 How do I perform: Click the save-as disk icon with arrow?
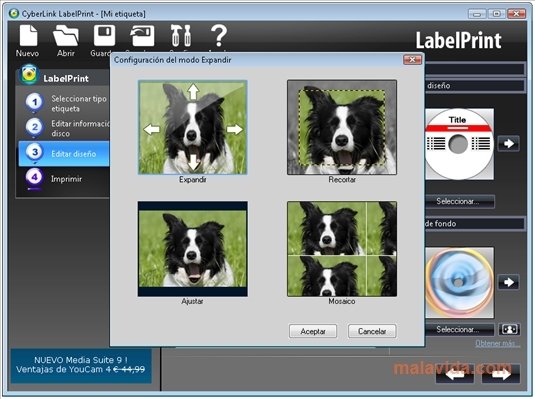(142, 35)
